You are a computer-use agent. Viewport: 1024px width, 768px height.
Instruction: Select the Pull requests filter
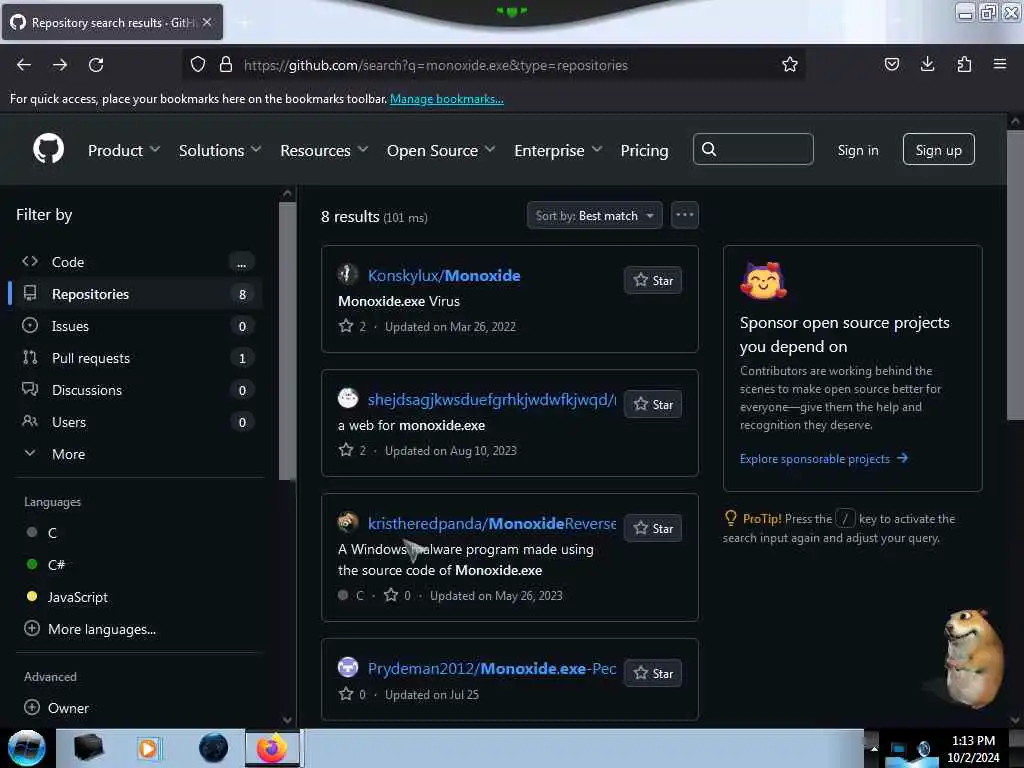[x=137, y=358]
